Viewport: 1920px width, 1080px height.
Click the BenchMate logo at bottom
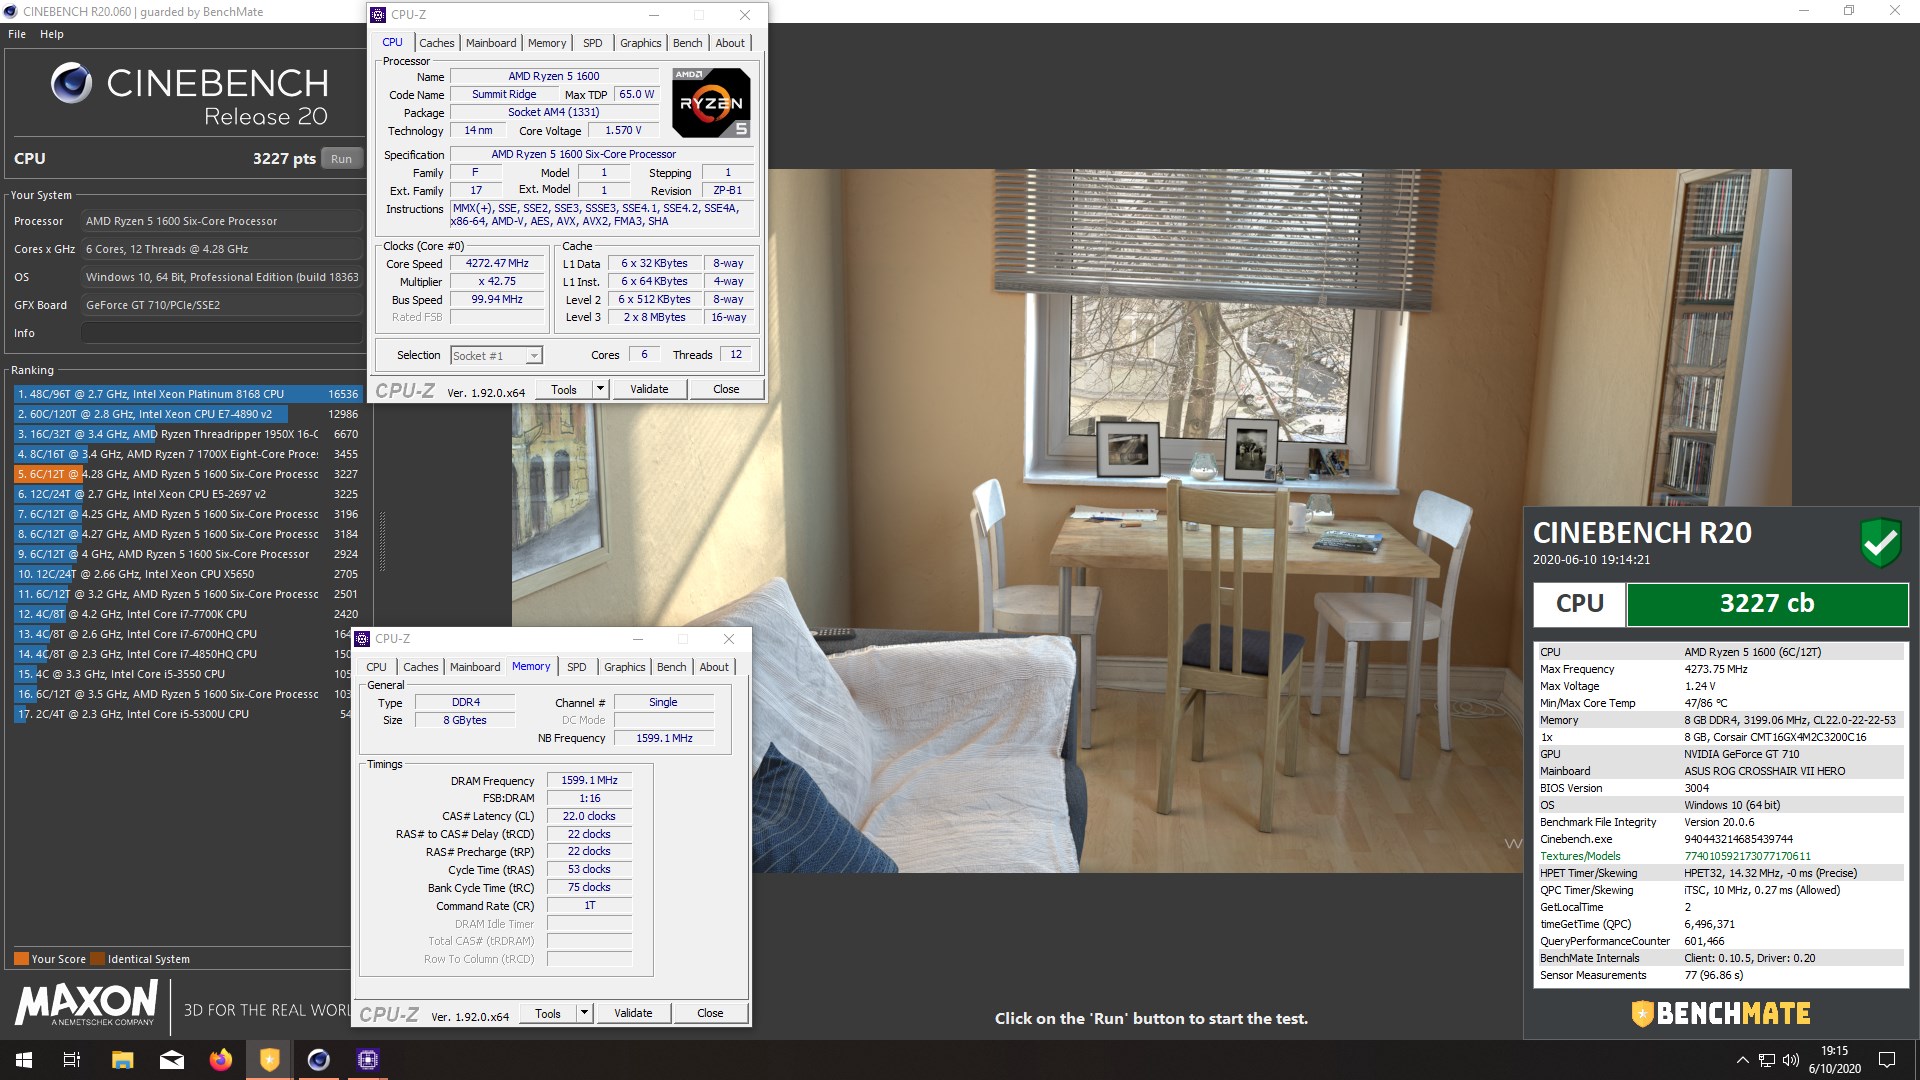pyautogui.click(x=1721, y=1013)
